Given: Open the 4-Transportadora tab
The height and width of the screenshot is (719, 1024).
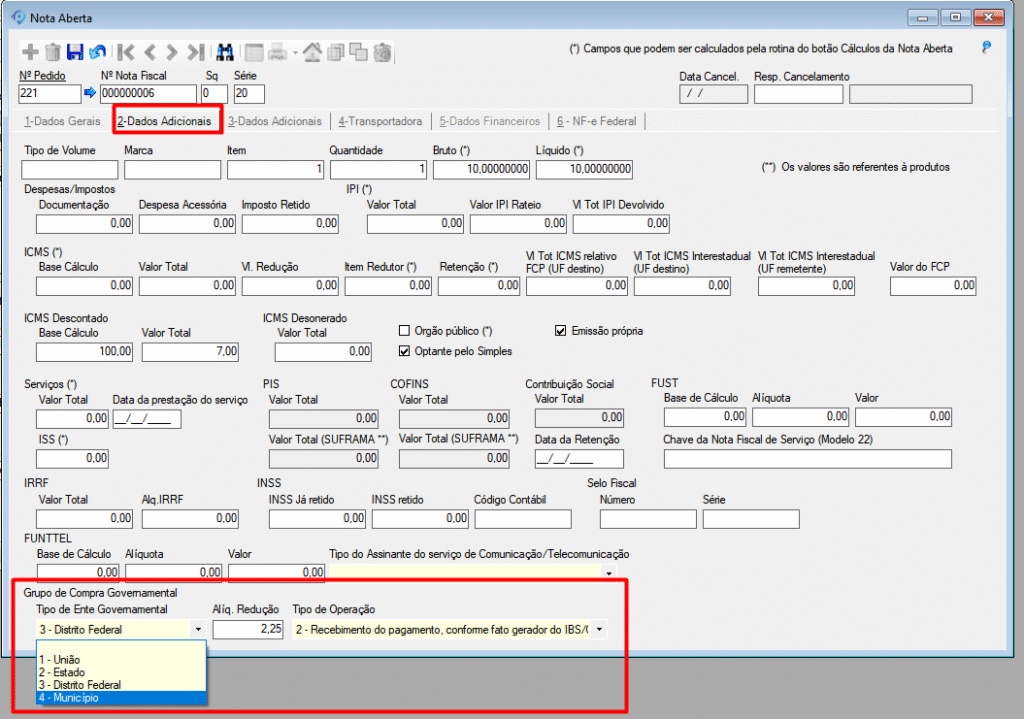Looking at the screenshot, I should click(380, 122).
